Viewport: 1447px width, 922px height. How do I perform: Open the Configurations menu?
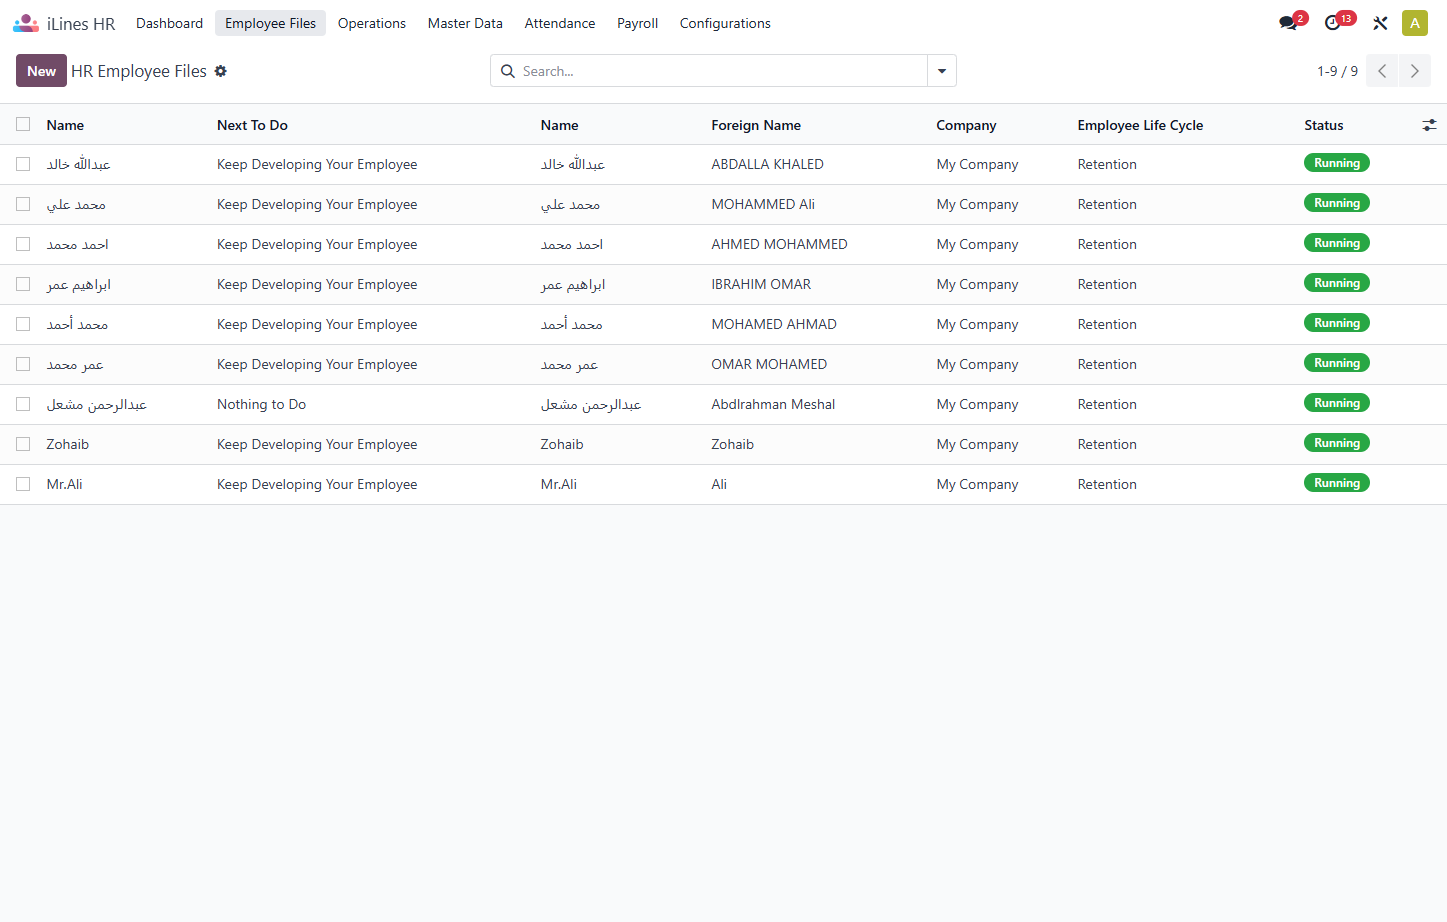click(725, 23)
